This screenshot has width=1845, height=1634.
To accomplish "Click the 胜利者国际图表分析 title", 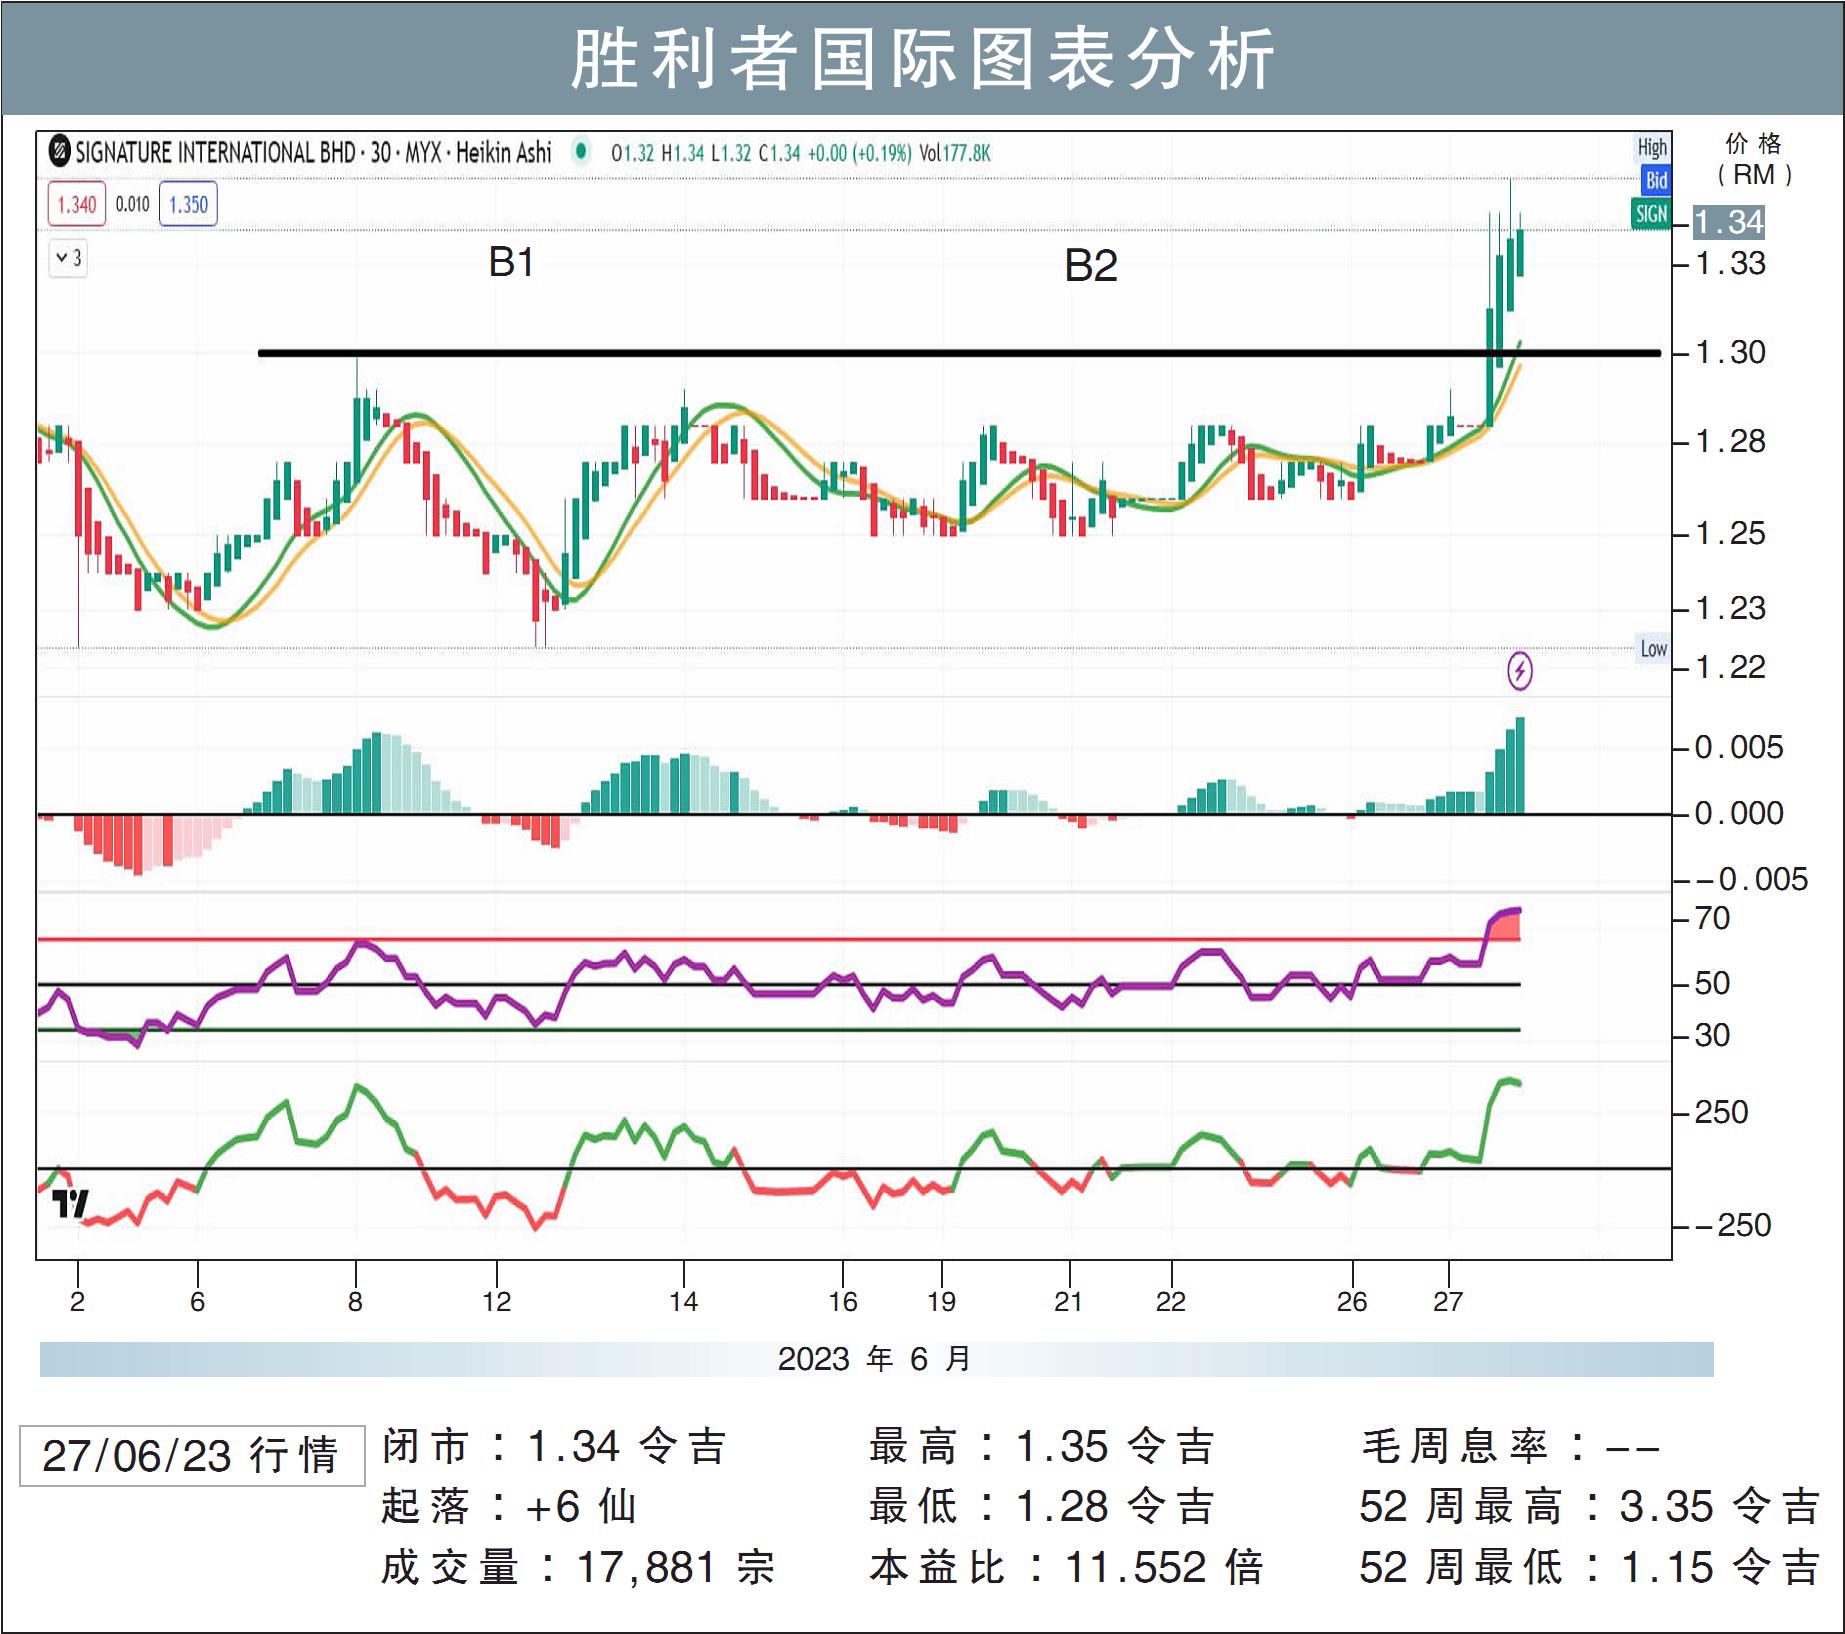I will (x=923, y=59).
